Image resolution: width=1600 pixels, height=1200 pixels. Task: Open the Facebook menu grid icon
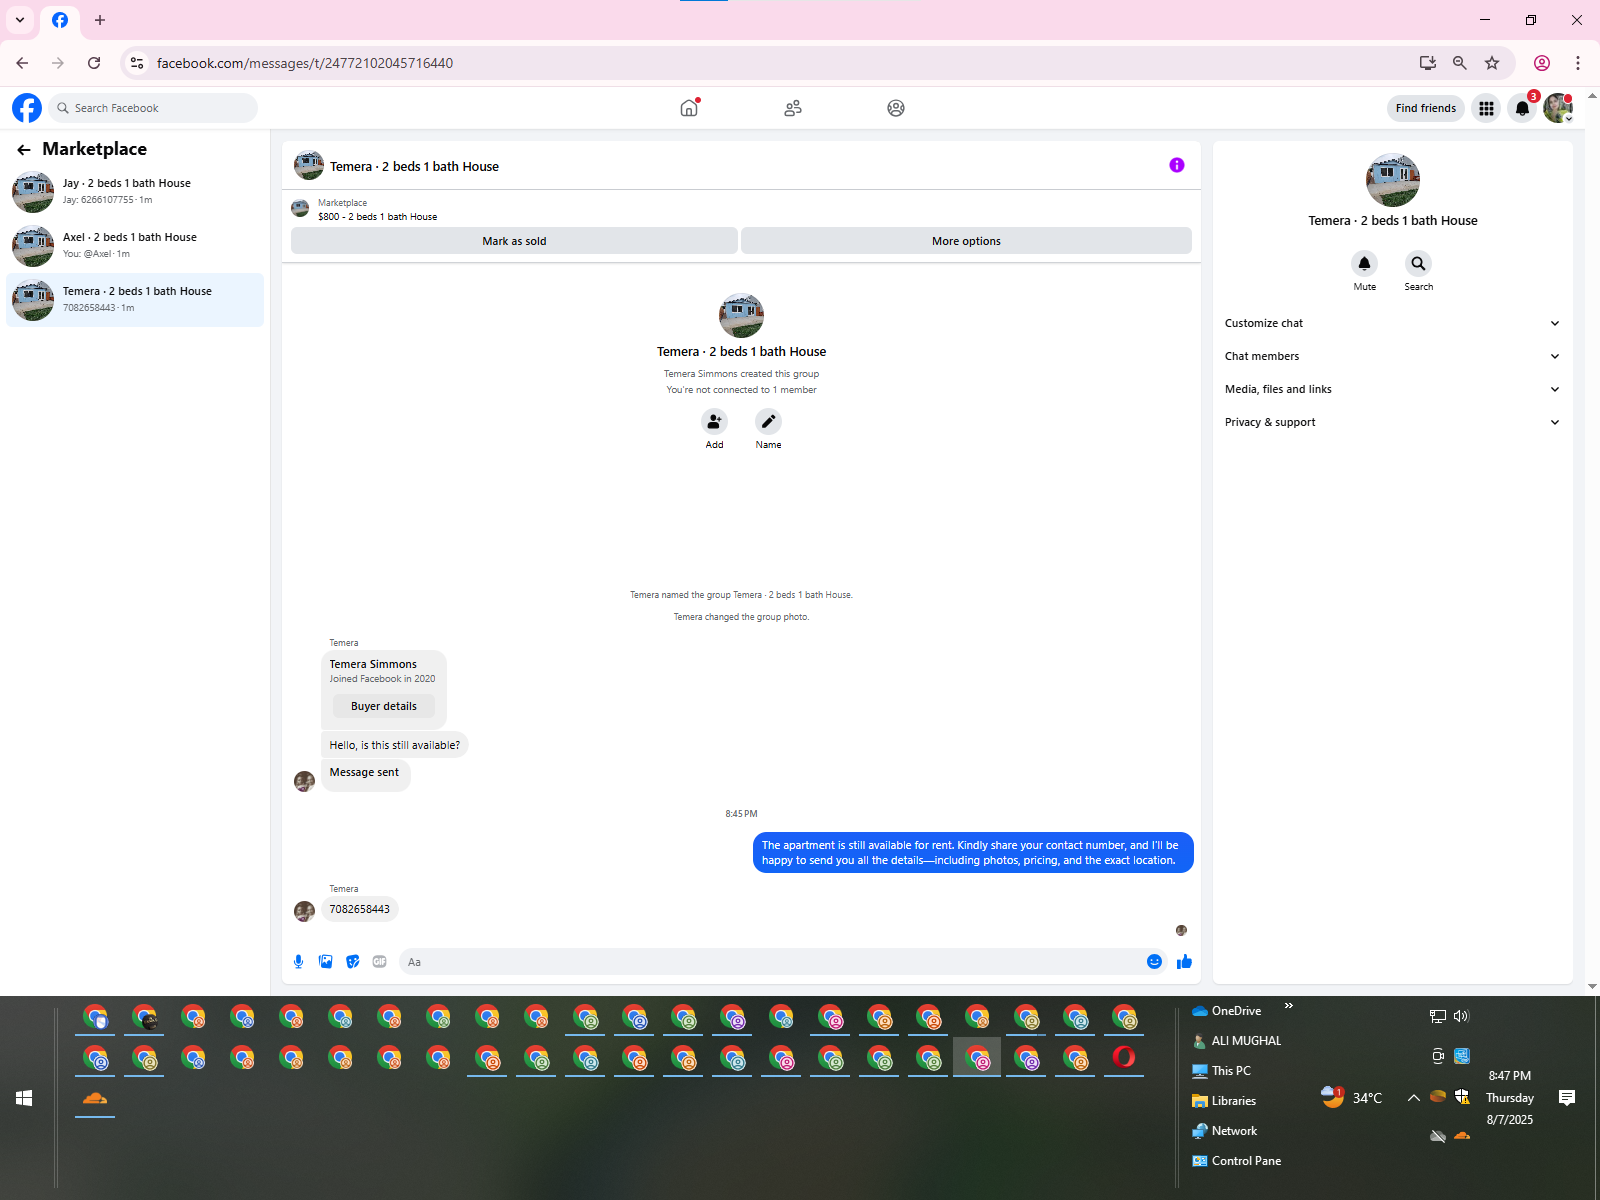click(1487, 108)
